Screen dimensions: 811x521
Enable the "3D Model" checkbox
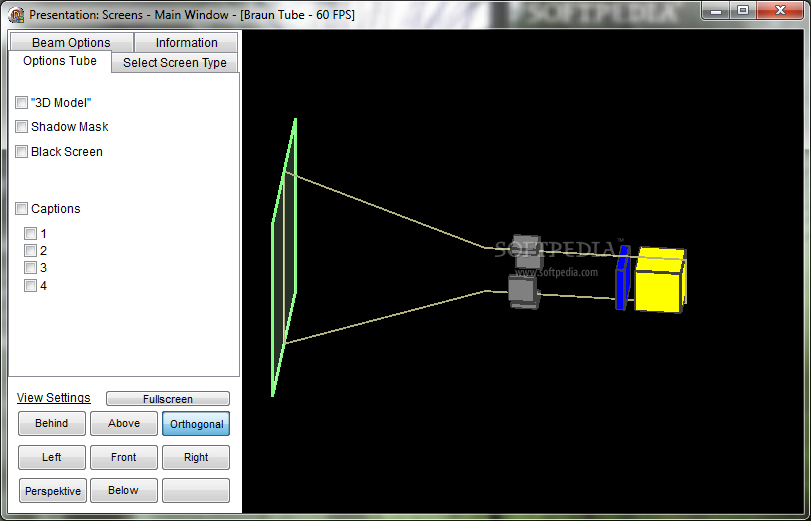click(x=21, y=102)
